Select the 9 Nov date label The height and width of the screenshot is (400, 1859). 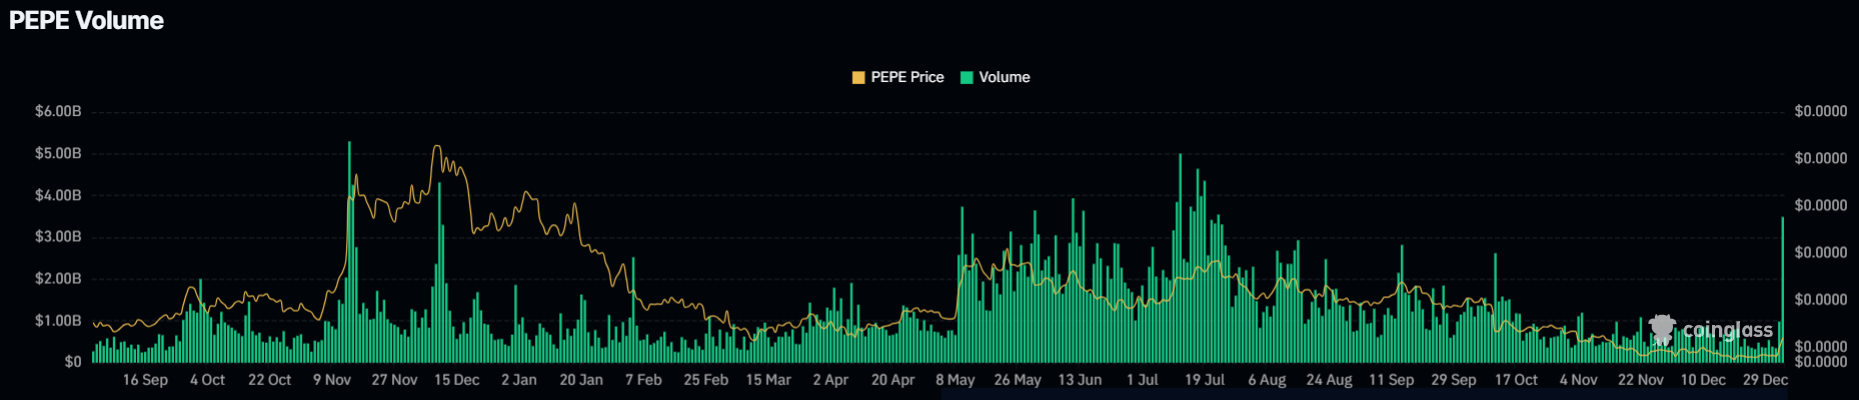(332, 380)
